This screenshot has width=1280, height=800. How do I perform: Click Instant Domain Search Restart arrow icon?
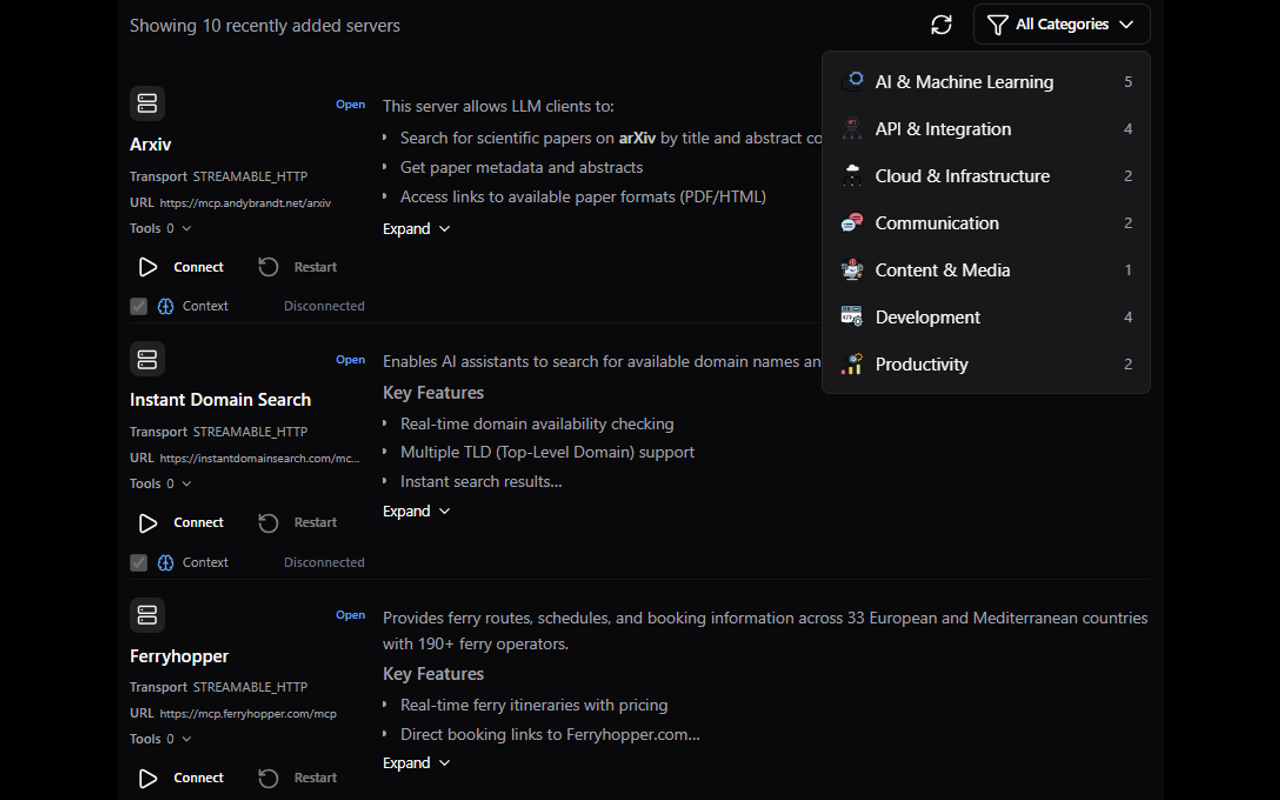pyautogui.click(x=268, y=522)
